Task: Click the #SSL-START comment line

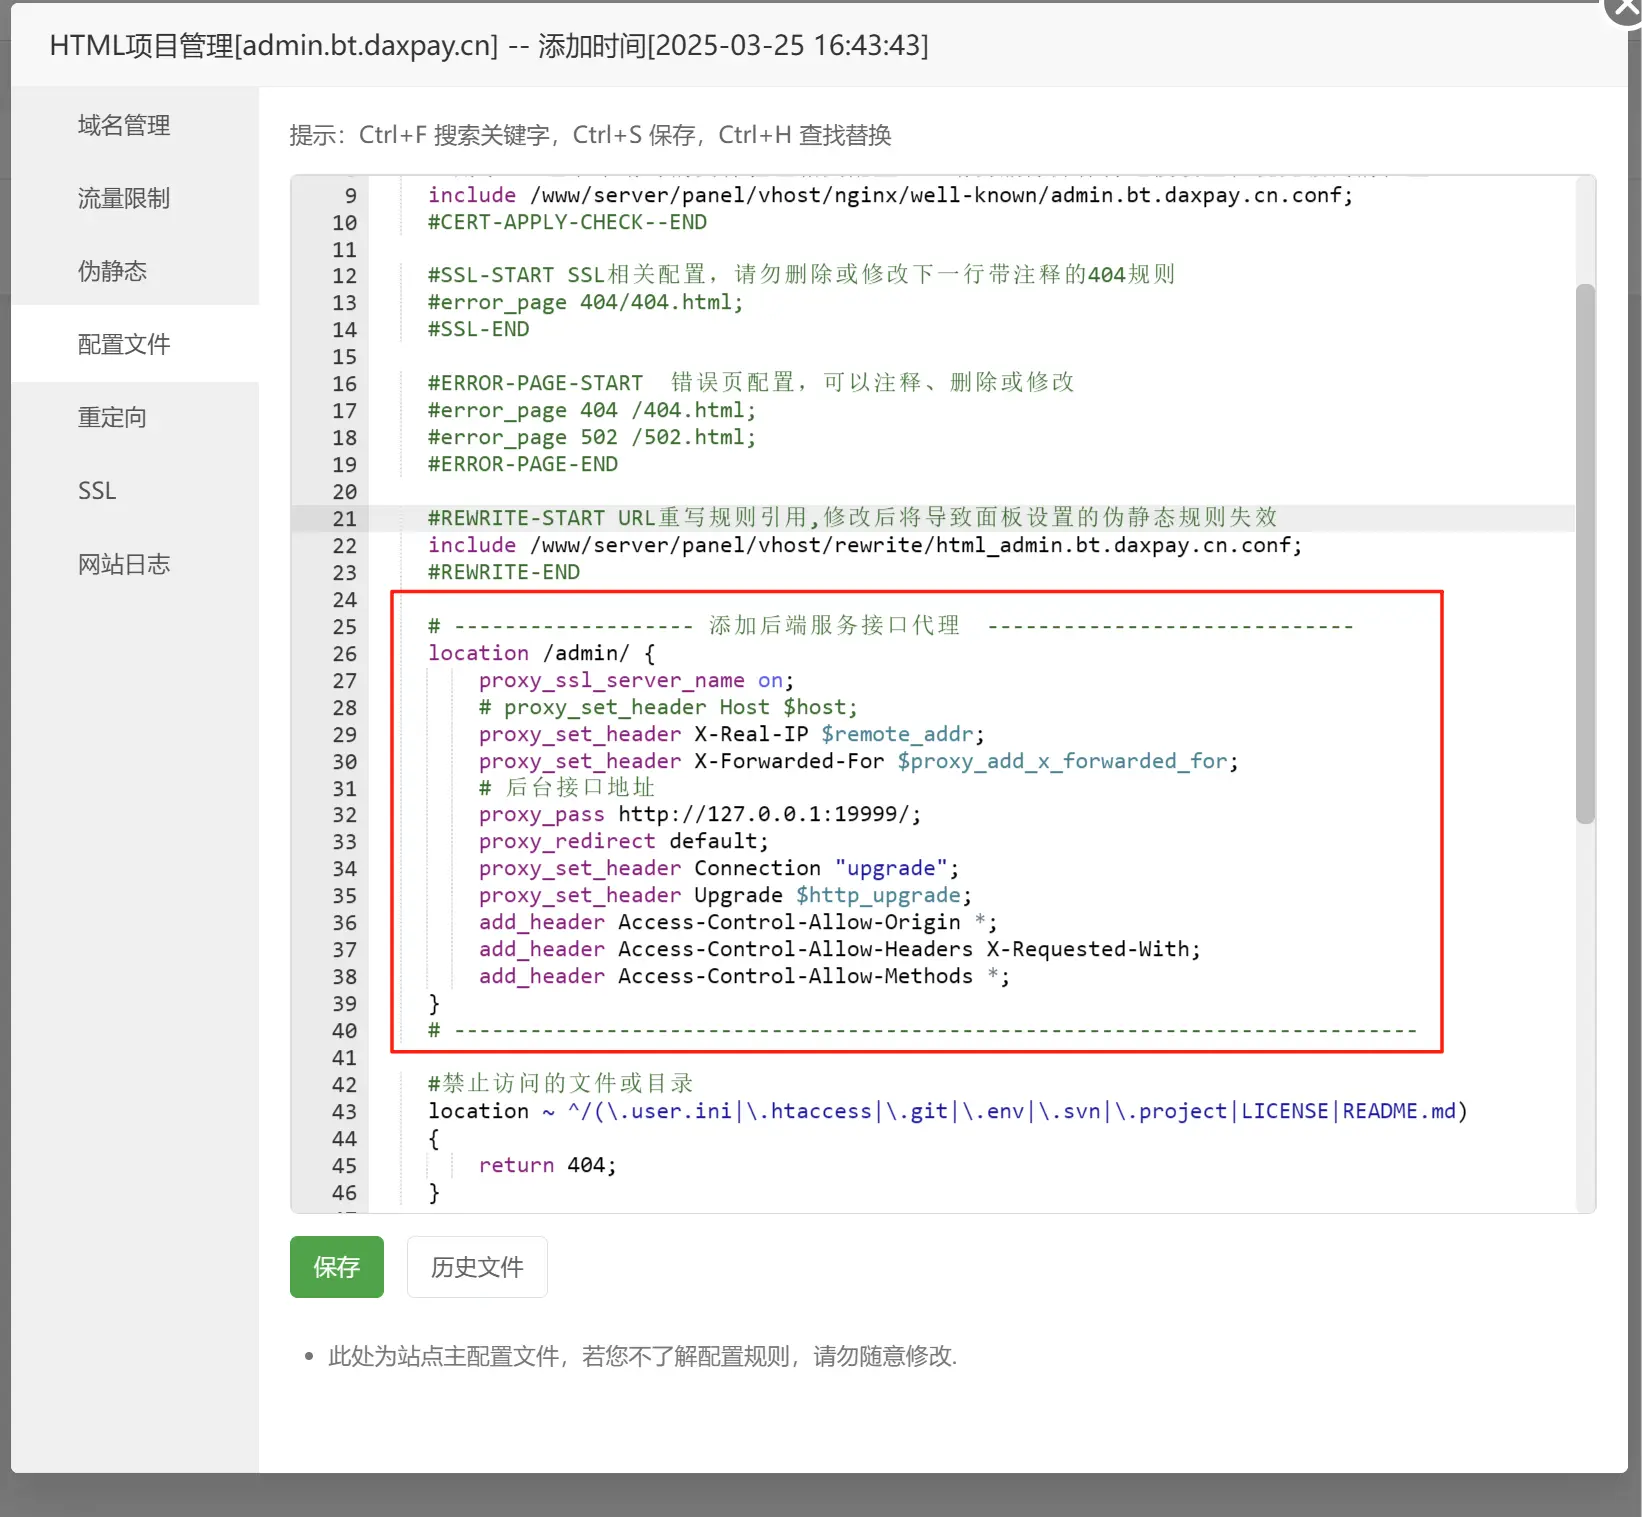Action: [801, 275]
